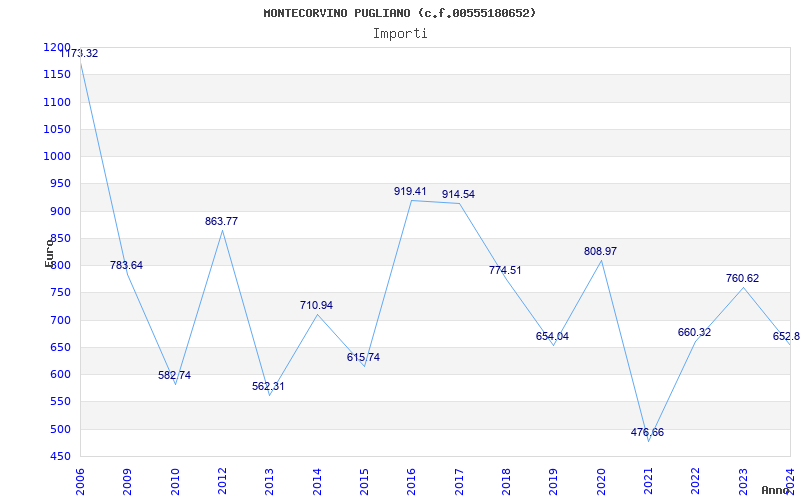The width and height of the screenshot is (800, 500).
Task: Click the 710.94 data label
Action: pyautogui.click(x=316, y=305)
